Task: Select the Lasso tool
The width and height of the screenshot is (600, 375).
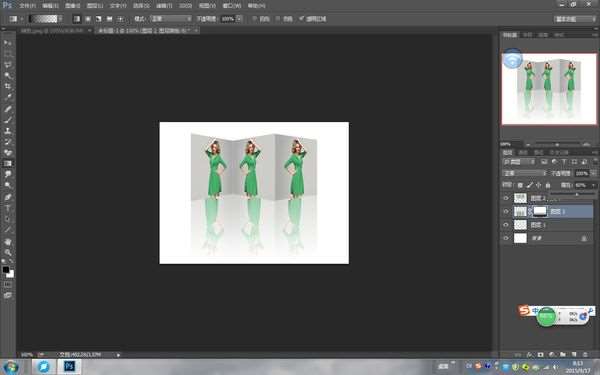Action: pyautogui.click(x=8, y=65)
